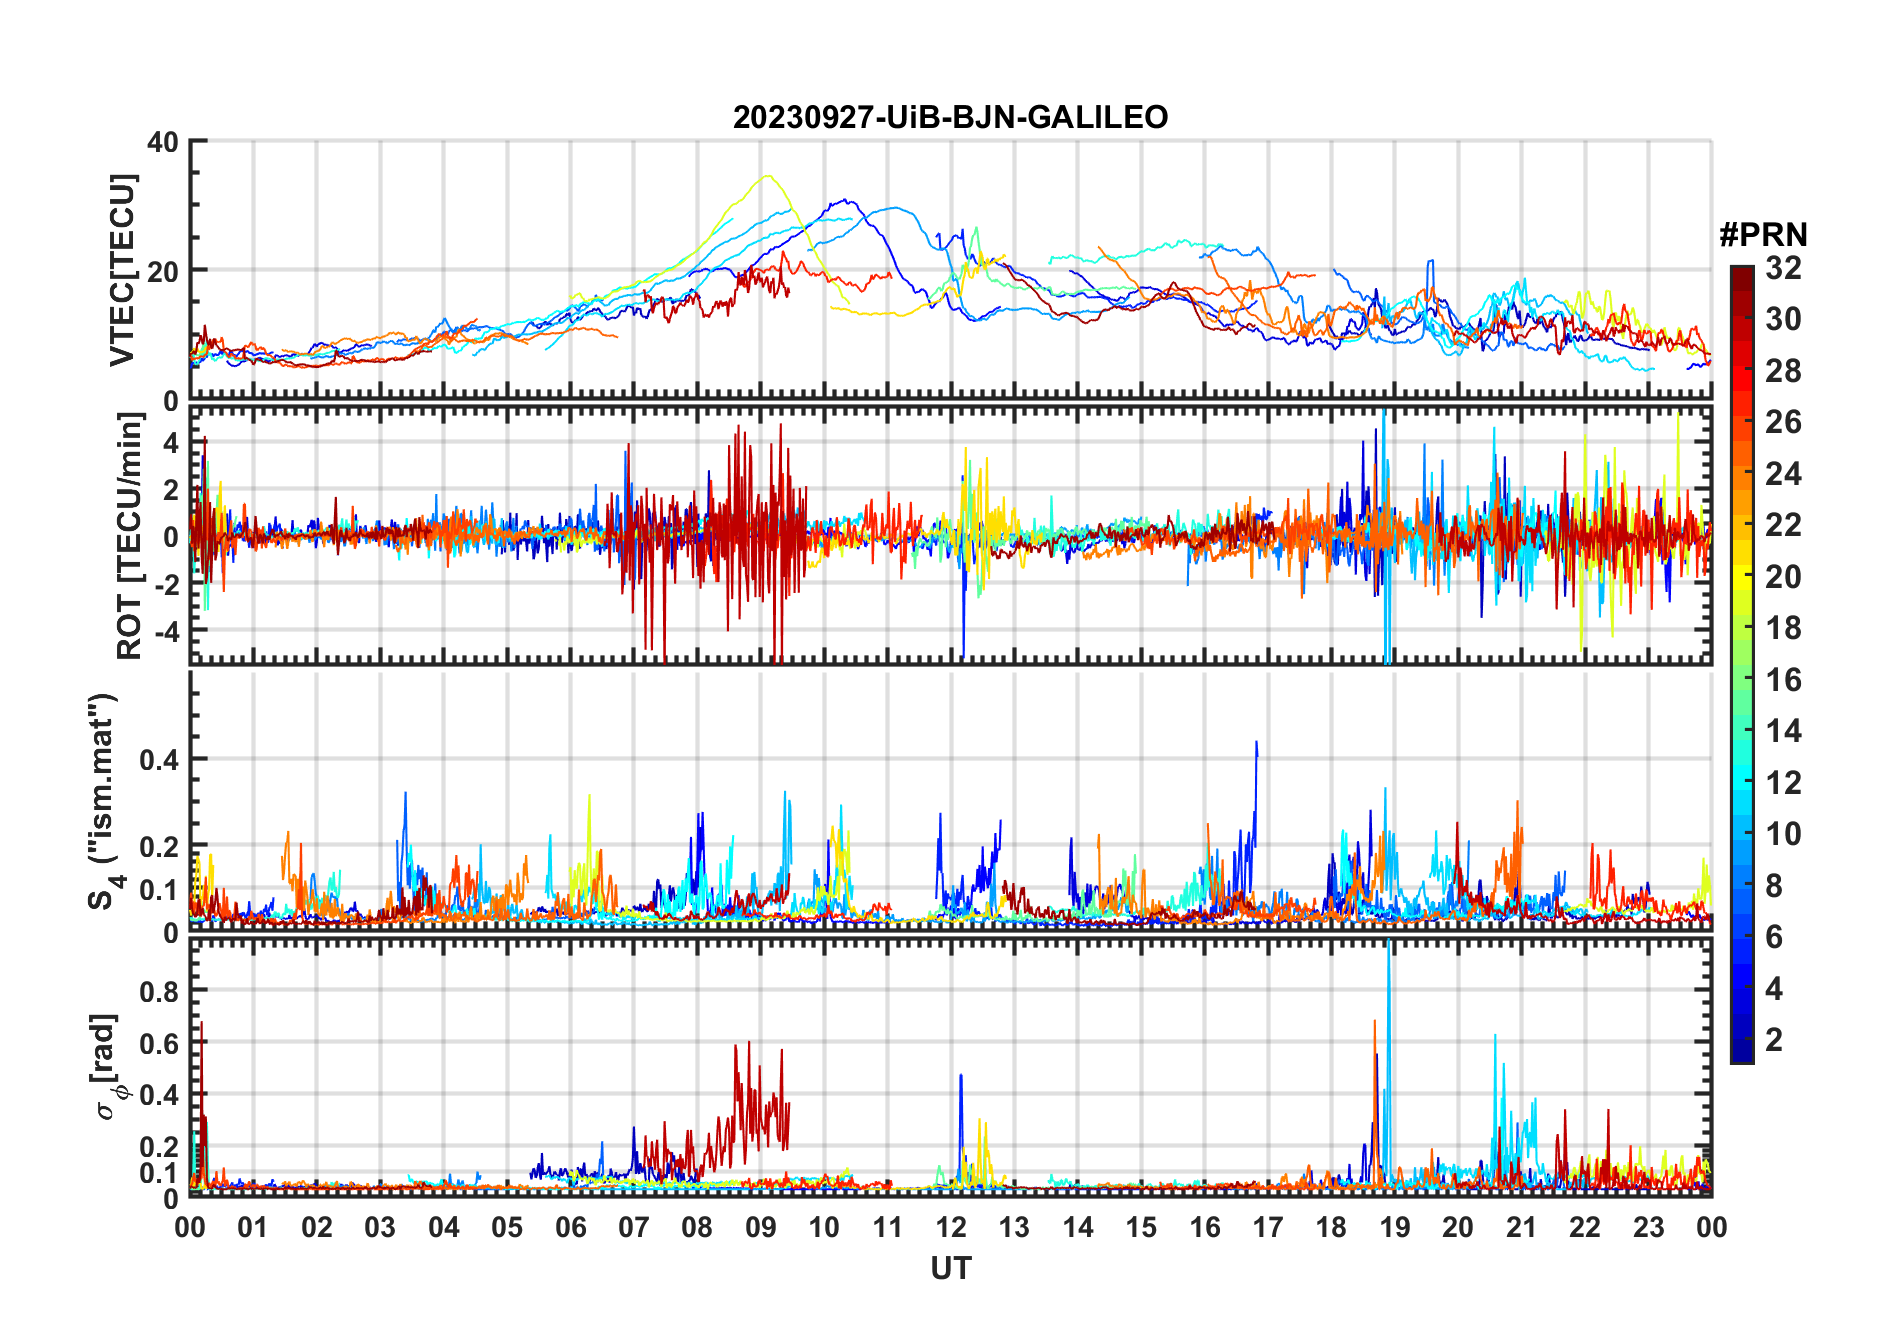Click the VTEC axis tick label 40

[163, 142]
